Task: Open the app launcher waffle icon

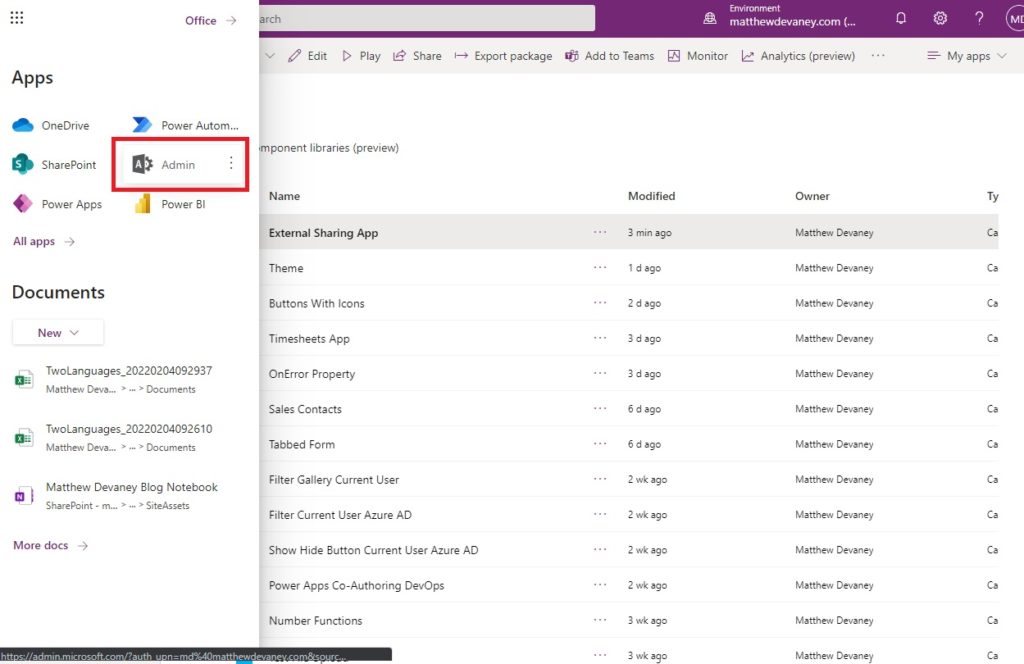Action: point(17,18)
